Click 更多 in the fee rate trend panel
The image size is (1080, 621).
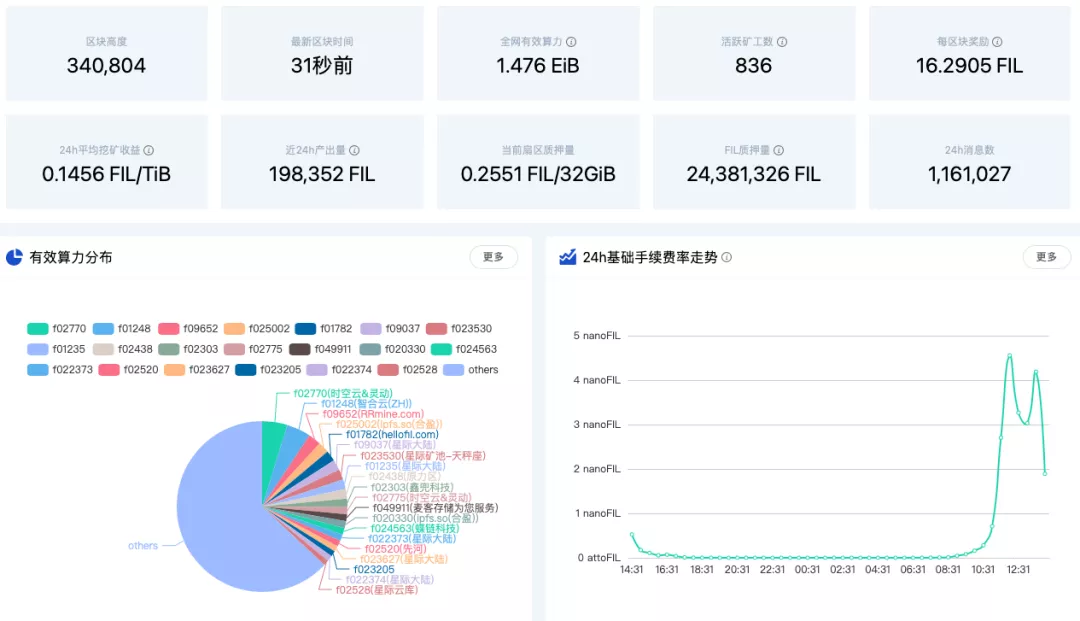pos(1046,257)
